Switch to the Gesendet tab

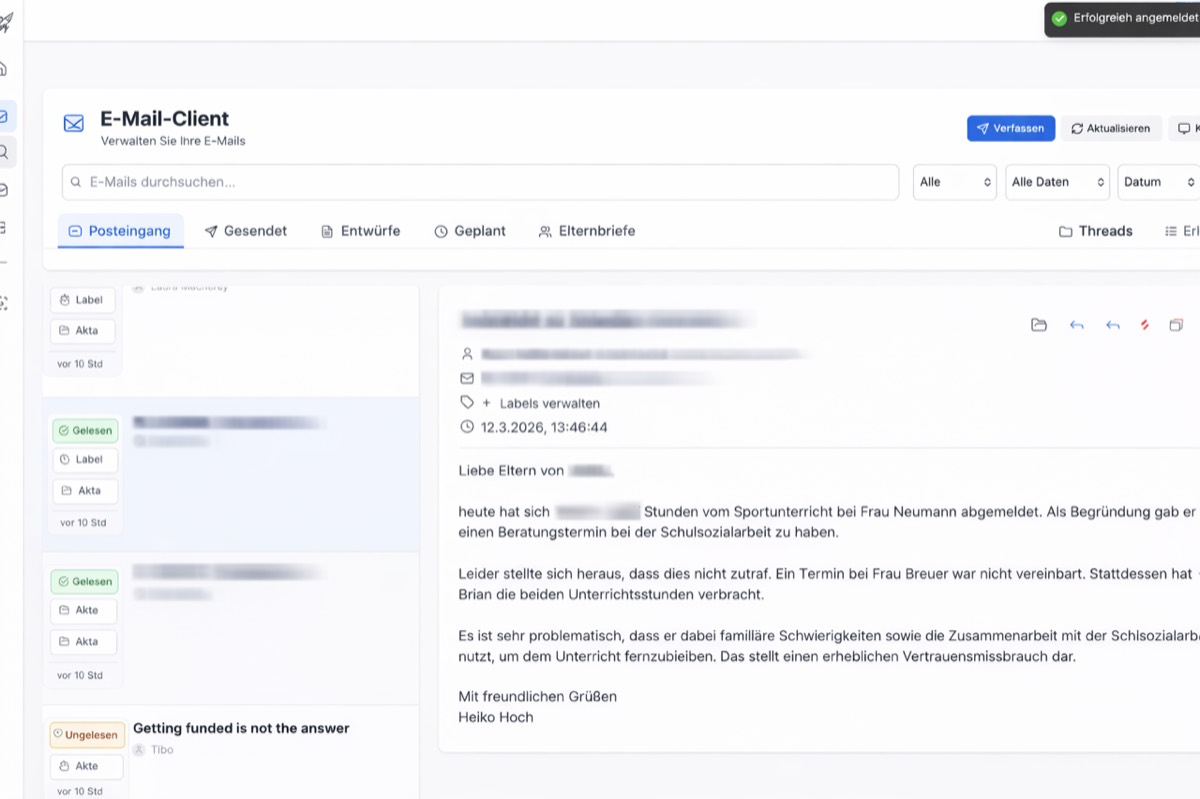pyautogui.click(x=246, y=230)
